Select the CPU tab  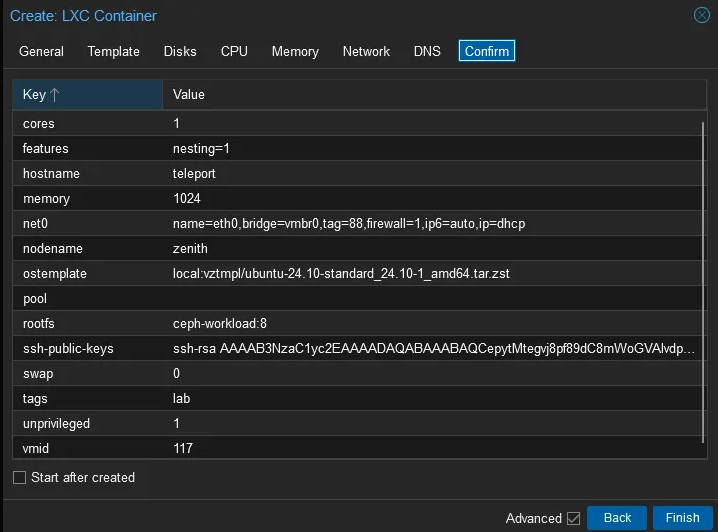[x=234, y=51]
